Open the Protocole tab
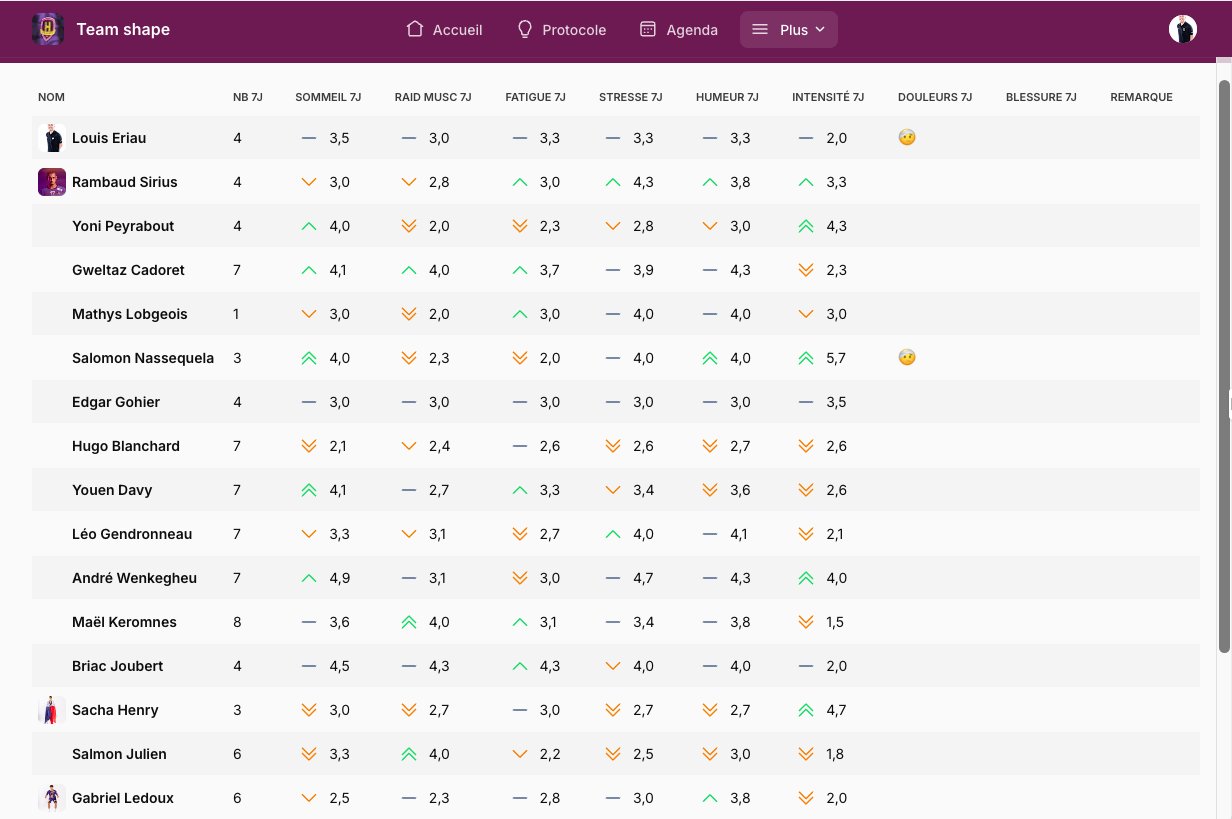 click(x=561, y=29)
